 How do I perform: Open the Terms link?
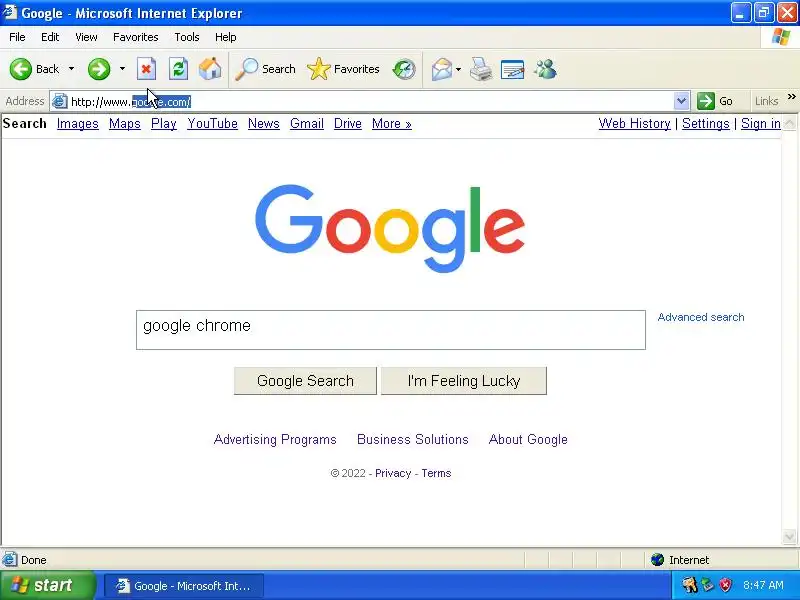[436, 473]
